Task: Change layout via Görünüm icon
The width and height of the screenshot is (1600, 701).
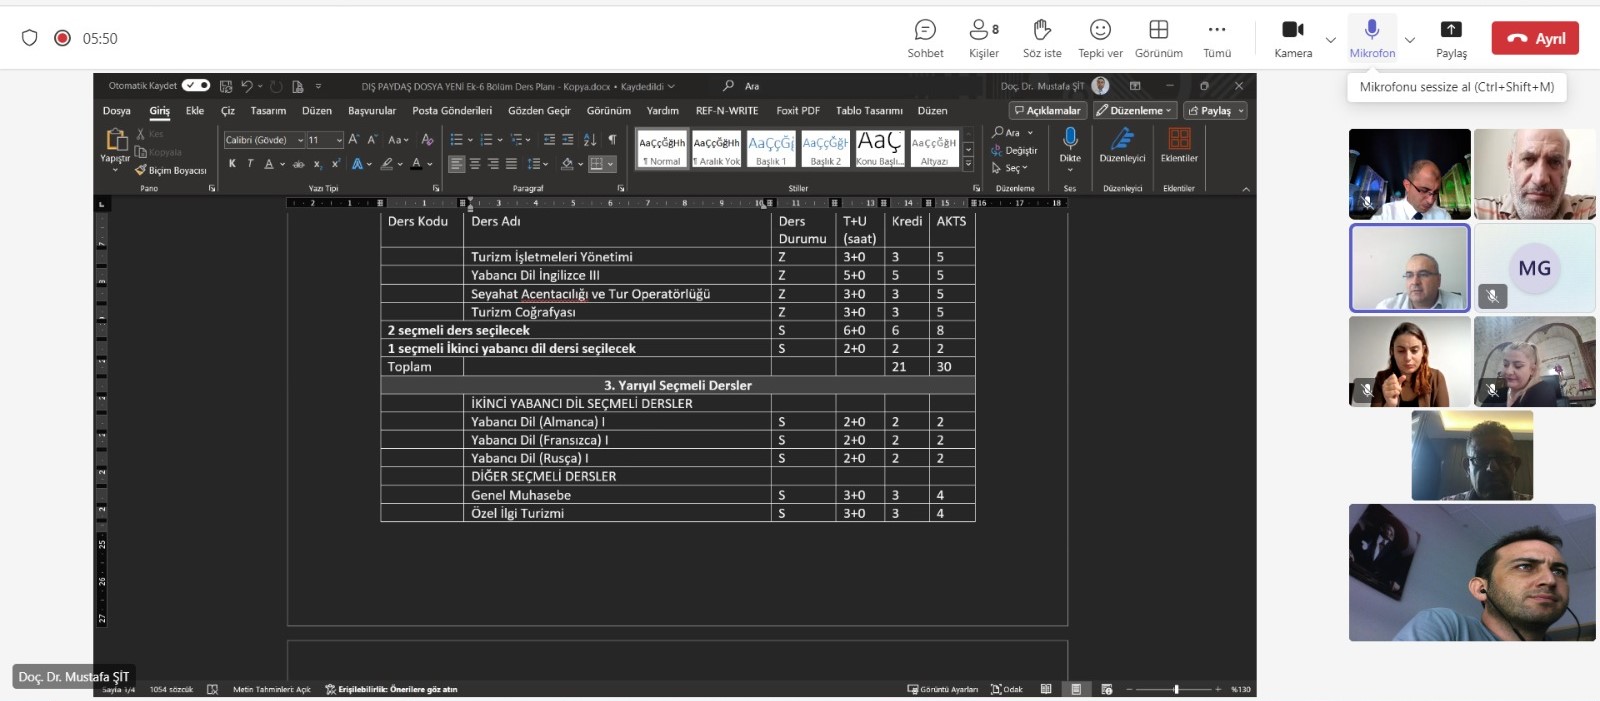Action: (1158, 30)
